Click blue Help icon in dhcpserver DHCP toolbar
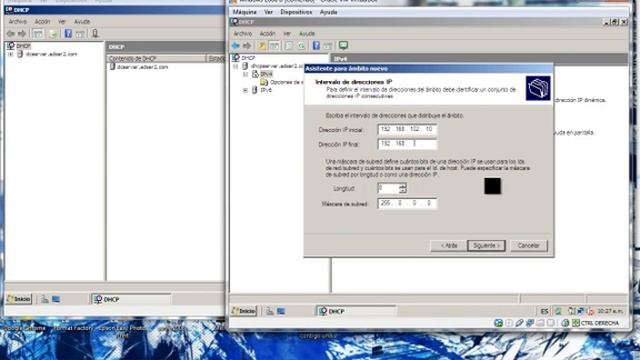 316,46
